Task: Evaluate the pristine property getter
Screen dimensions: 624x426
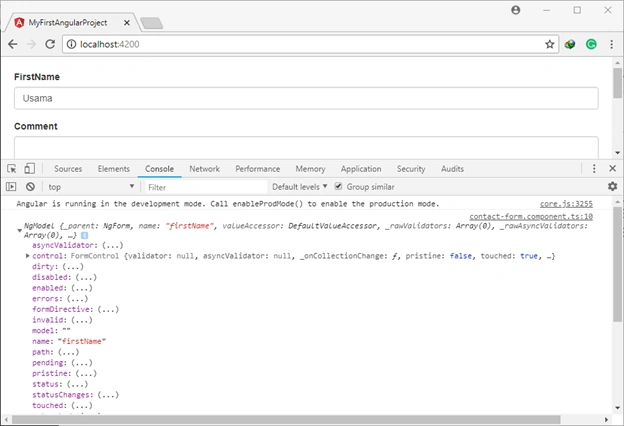Action: (x=86, y=374)
